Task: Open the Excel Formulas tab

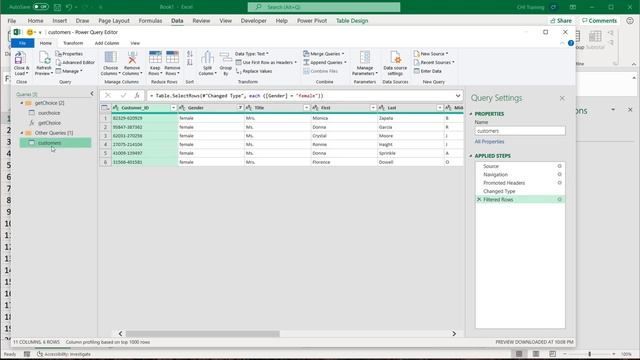Action: pos(150,20)
